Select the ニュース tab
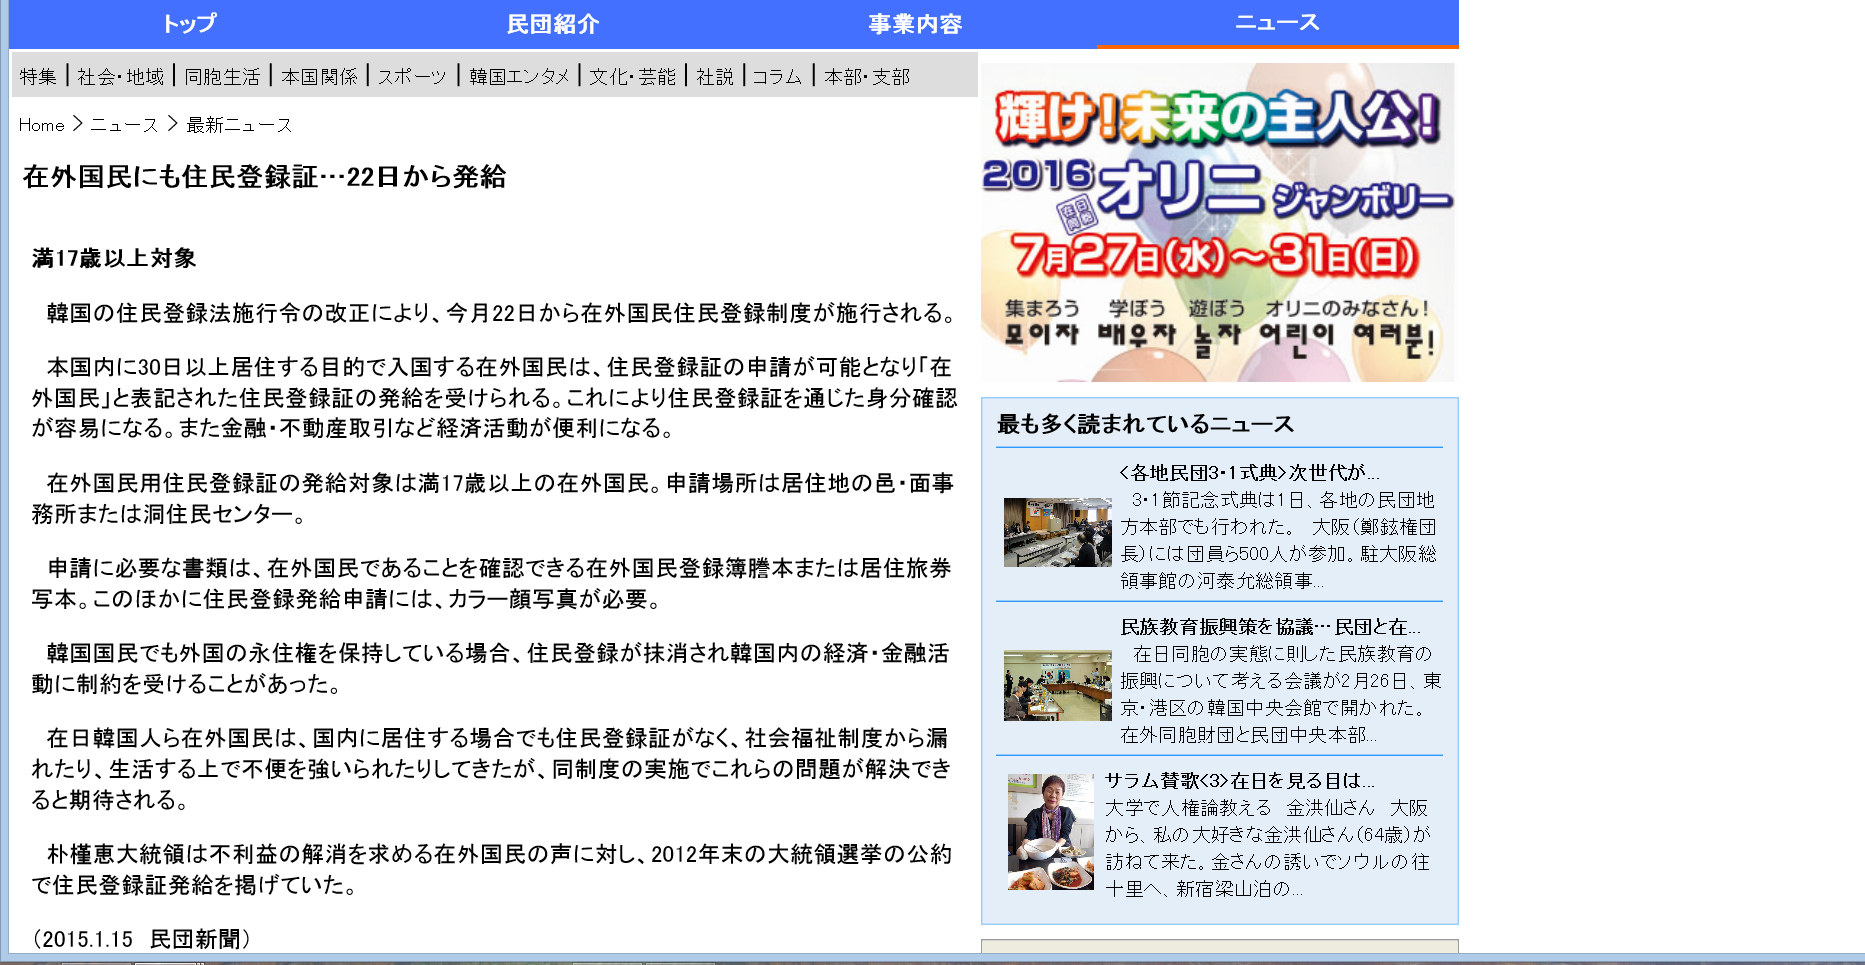The image size is (1865, 965). pyautogui.click(x=1278, y=24)
